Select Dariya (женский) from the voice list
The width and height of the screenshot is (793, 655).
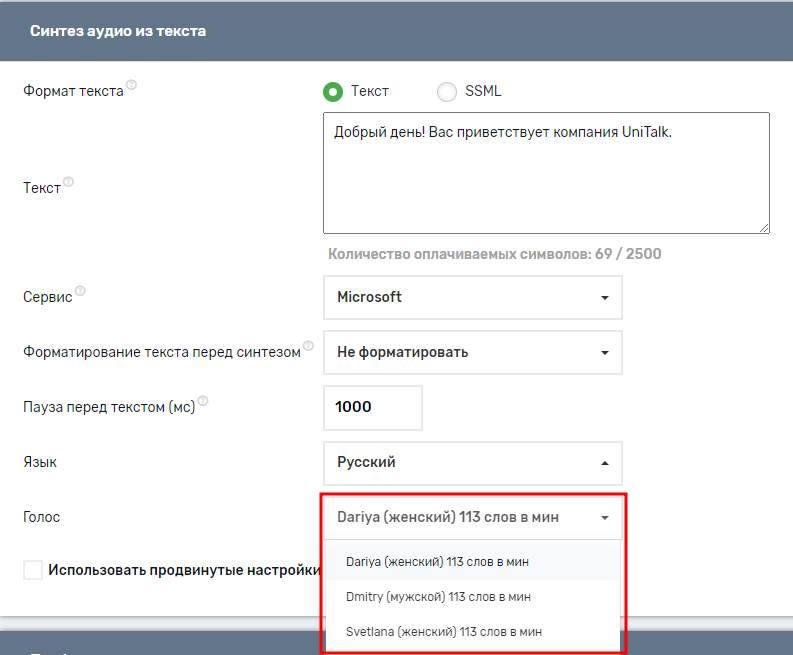pyautogui.click(x=437, y=562)
